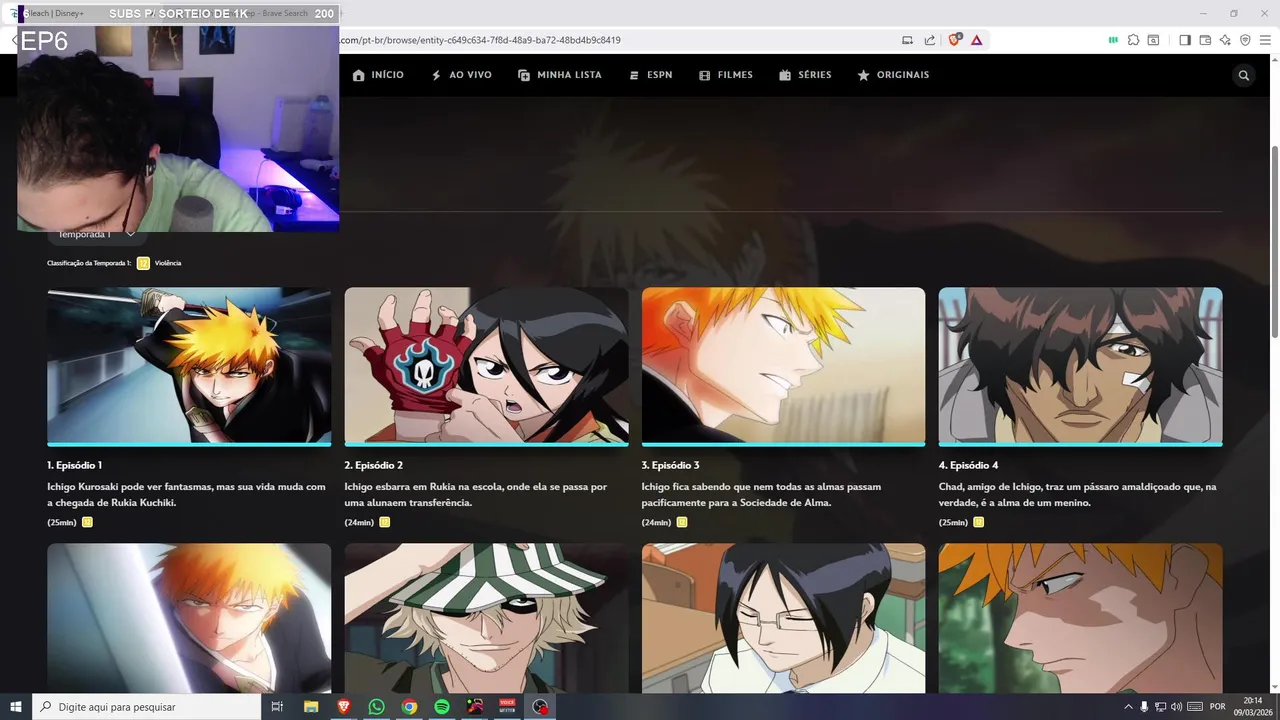The width and height of the screenshot is (1280, 720).
Task: Play Episódio 4 thumbnail showing Chad
Action: 1080,365
